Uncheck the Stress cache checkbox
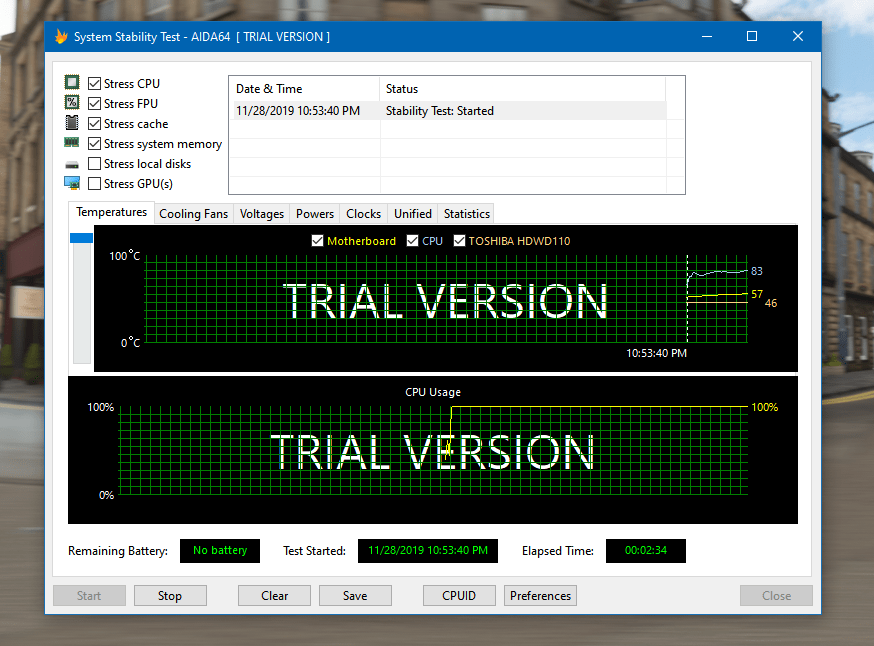 click(x=95, y=124)
